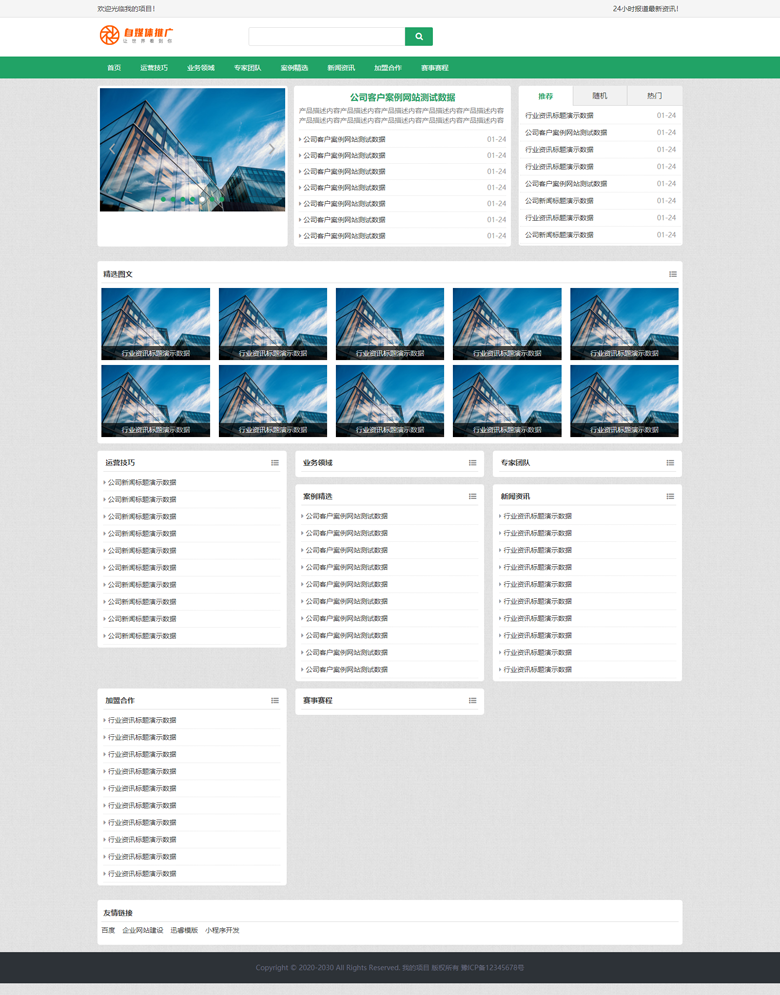
Task: Open 首页 in the green navigation bar
Action: coord(114,68)
